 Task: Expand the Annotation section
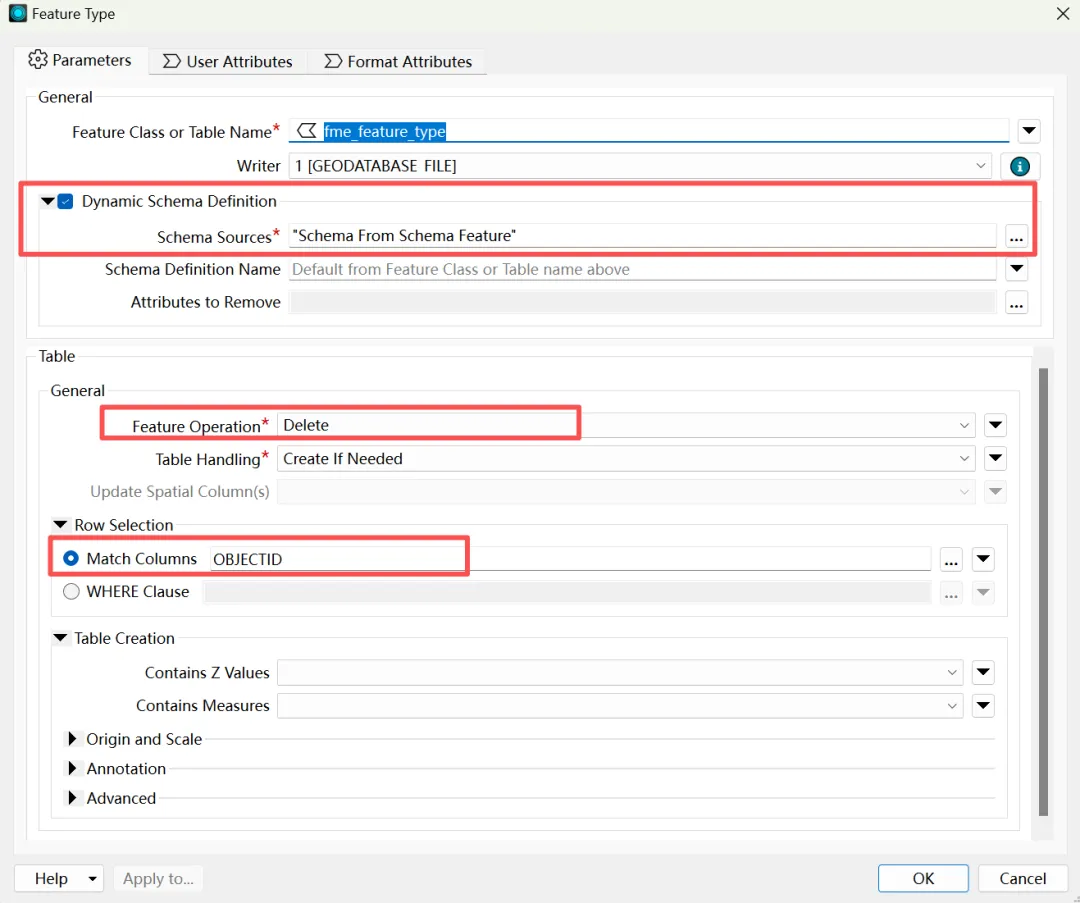[72, 768]
